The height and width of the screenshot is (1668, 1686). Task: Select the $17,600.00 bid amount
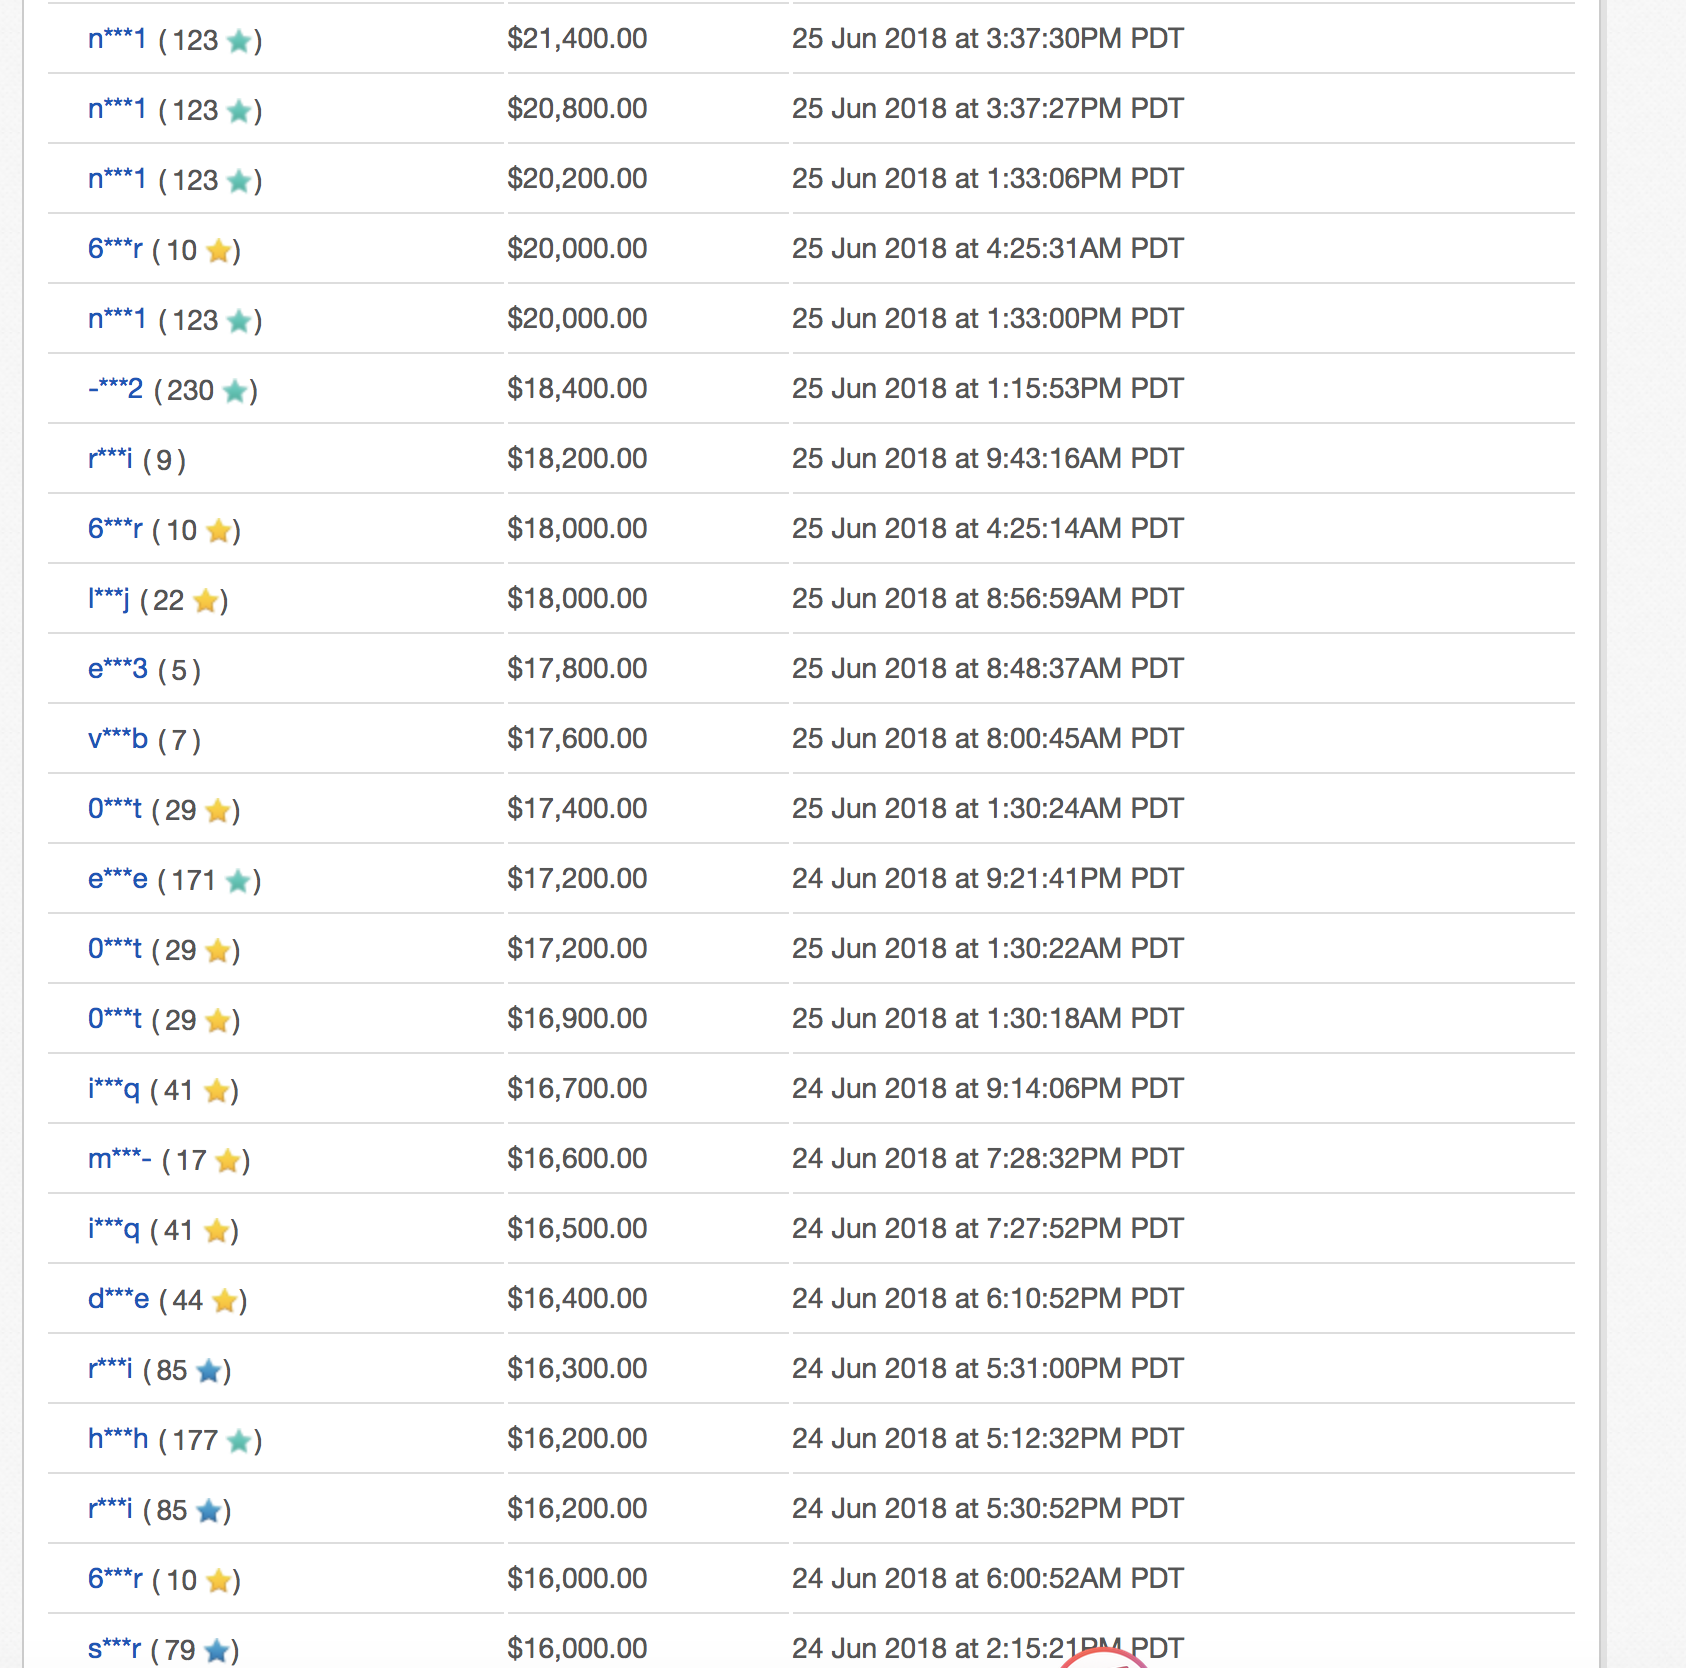577,739
